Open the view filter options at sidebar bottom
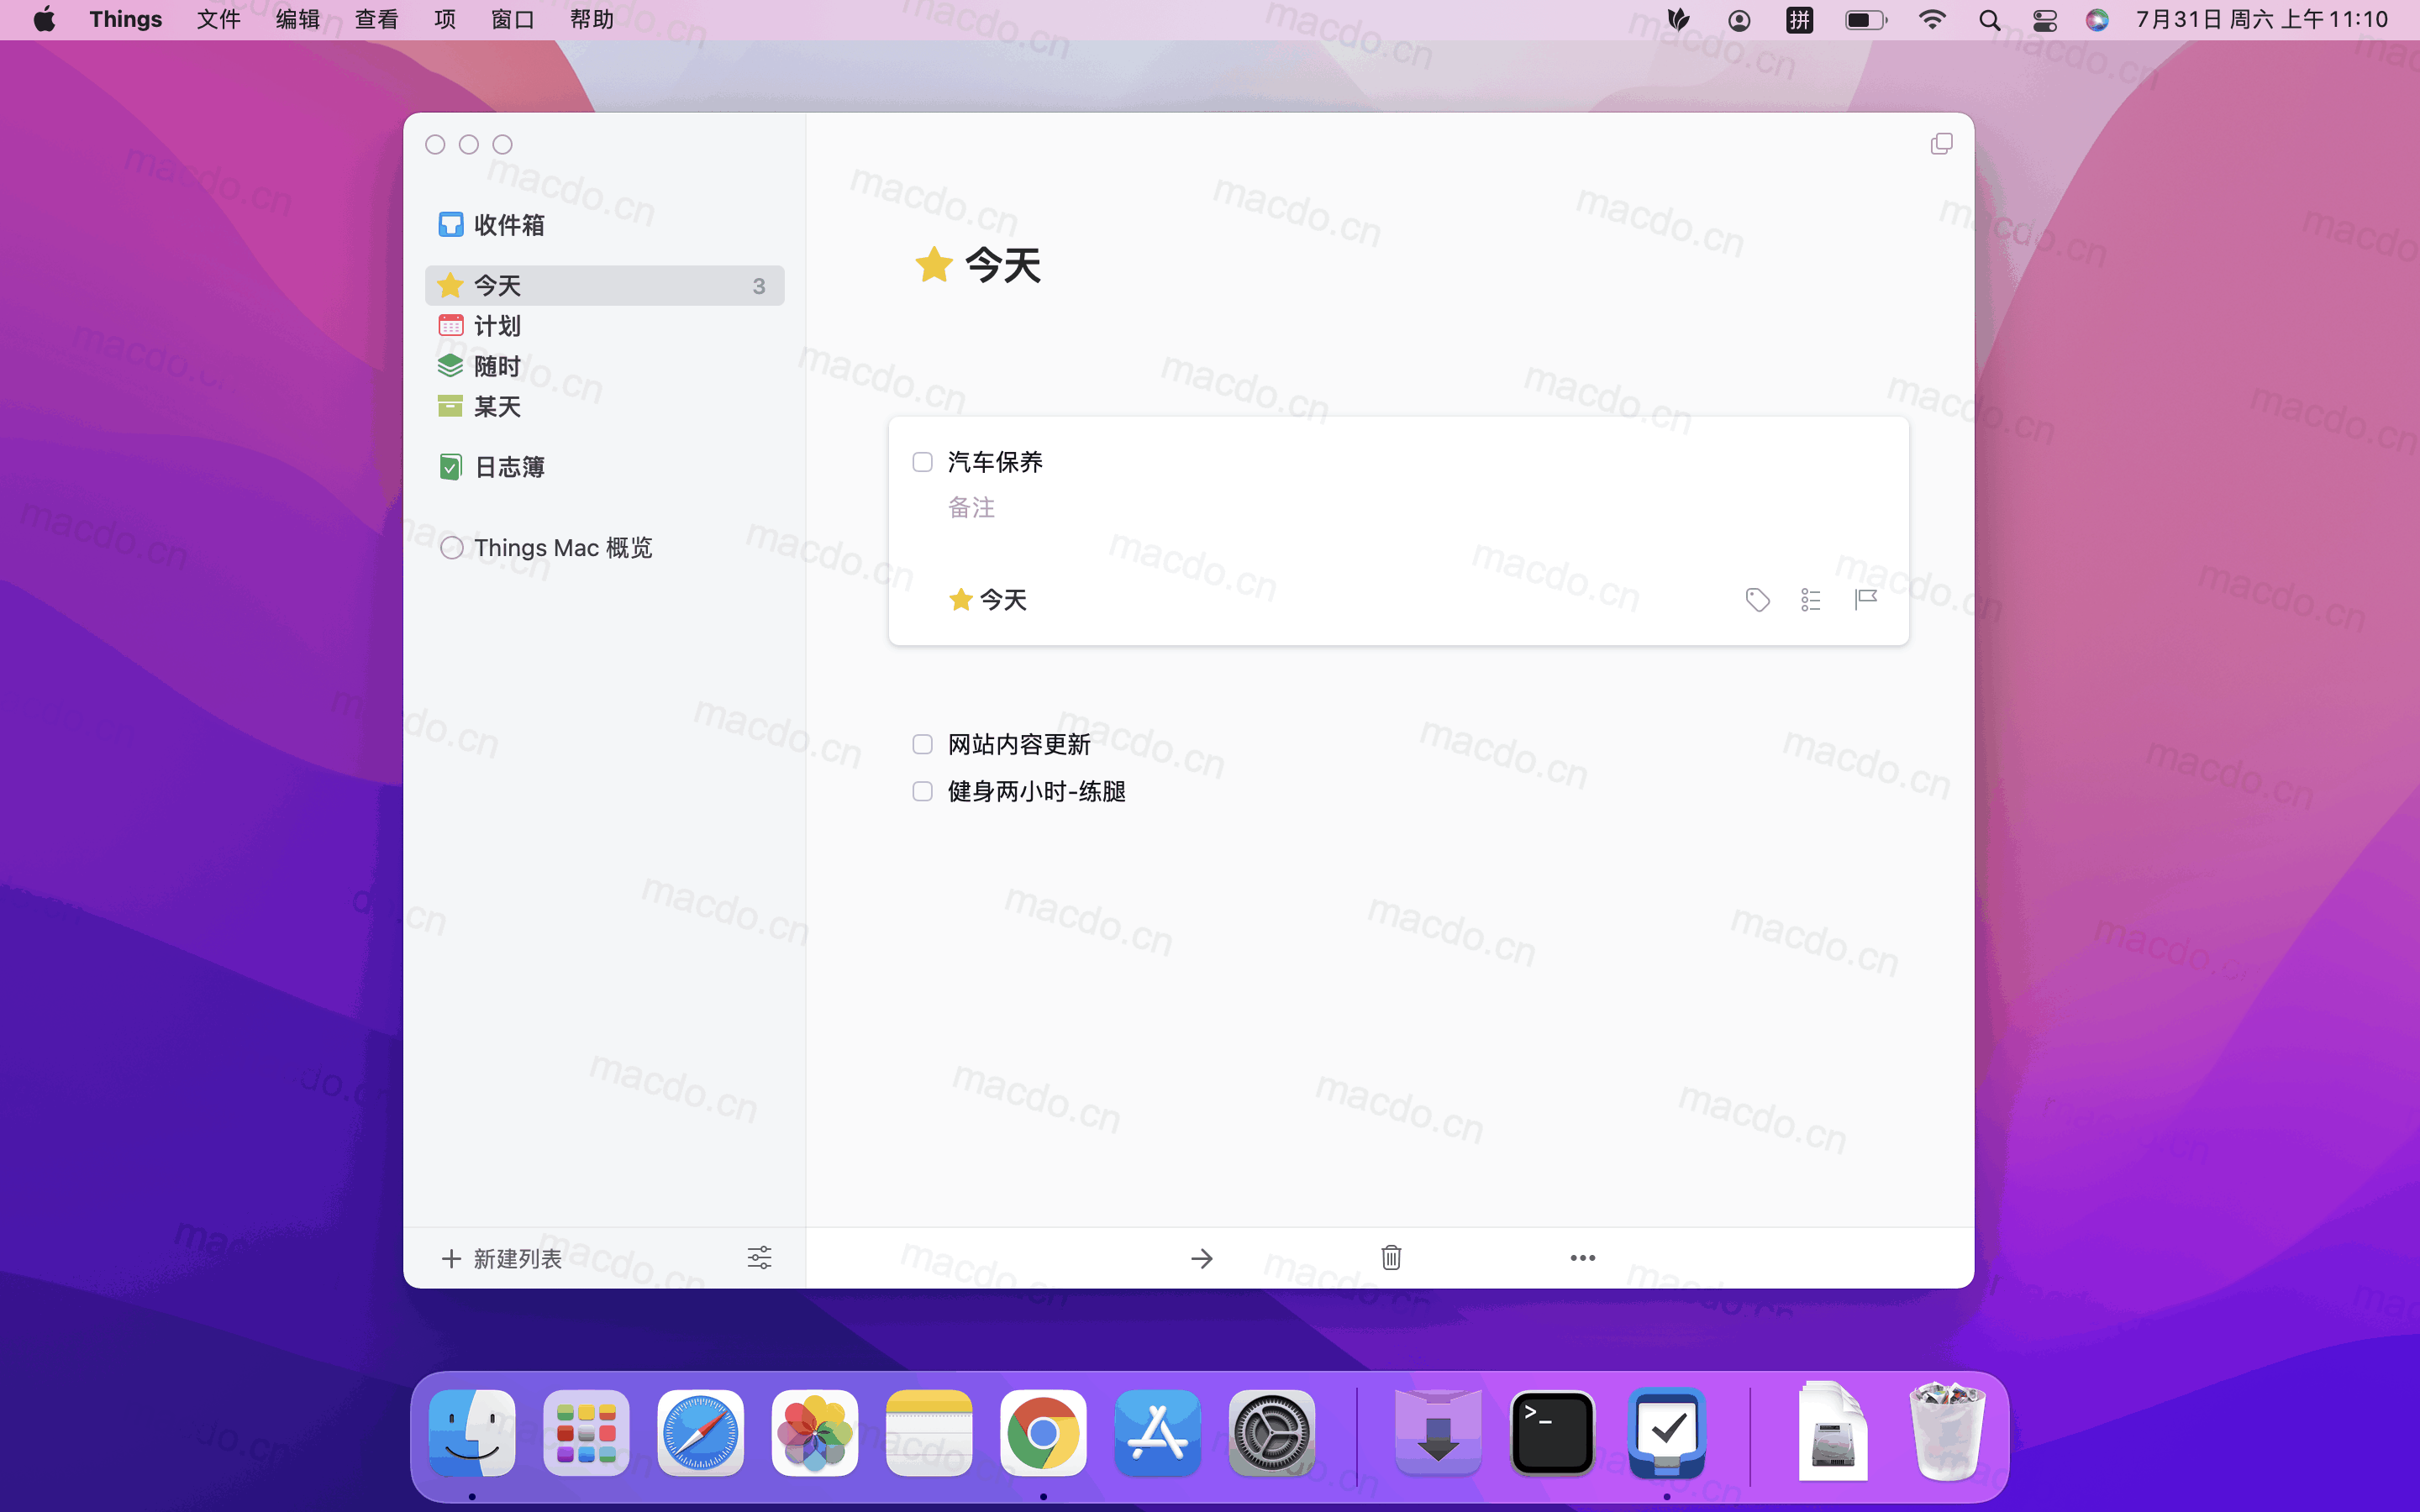 pos(759,1258)
